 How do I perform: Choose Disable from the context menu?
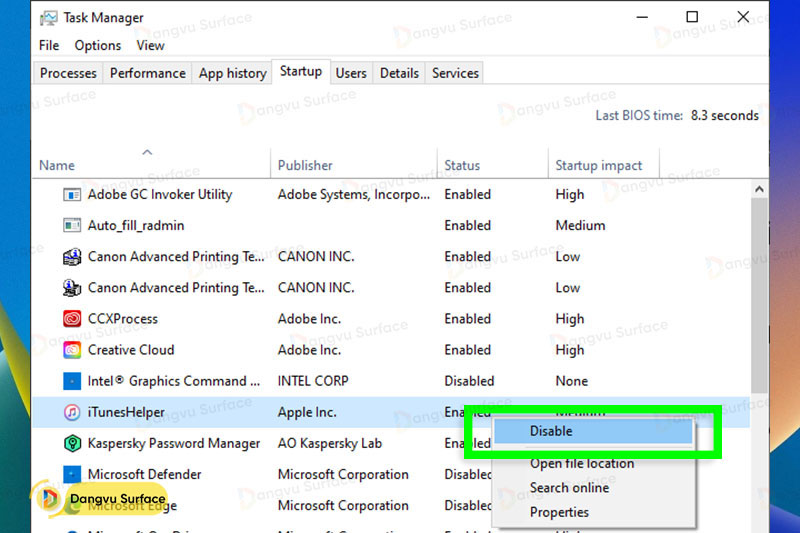pos(551,431)
